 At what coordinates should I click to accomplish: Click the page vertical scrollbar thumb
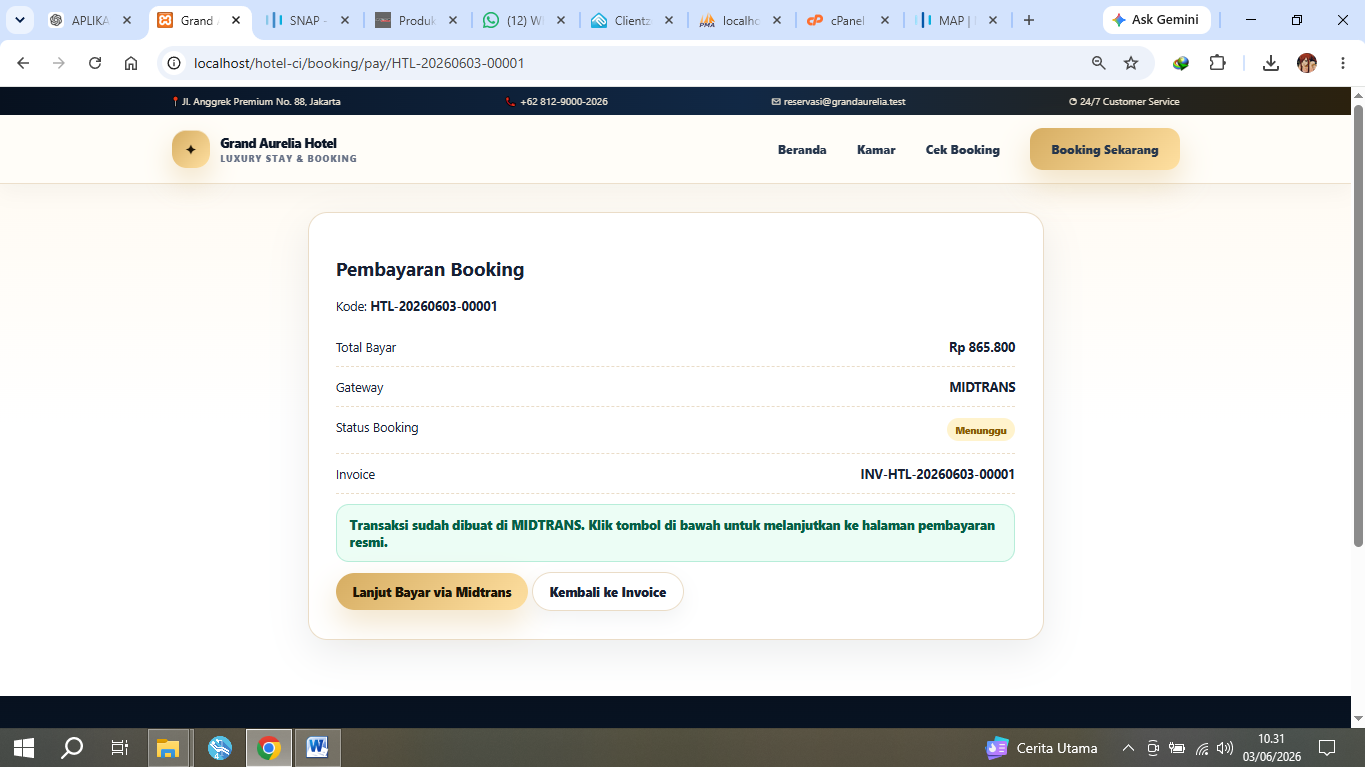pyautogui.click(x=1358, y=325)
